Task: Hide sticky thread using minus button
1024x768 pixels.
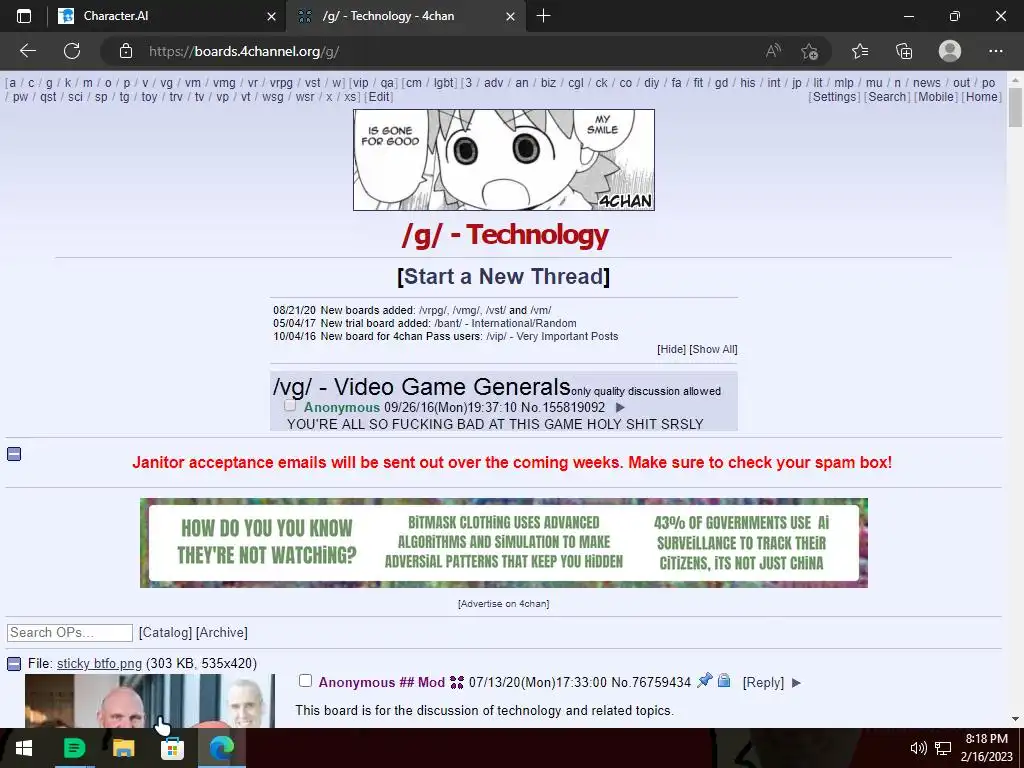Action: pyautogui.click(x=14, y=664)
